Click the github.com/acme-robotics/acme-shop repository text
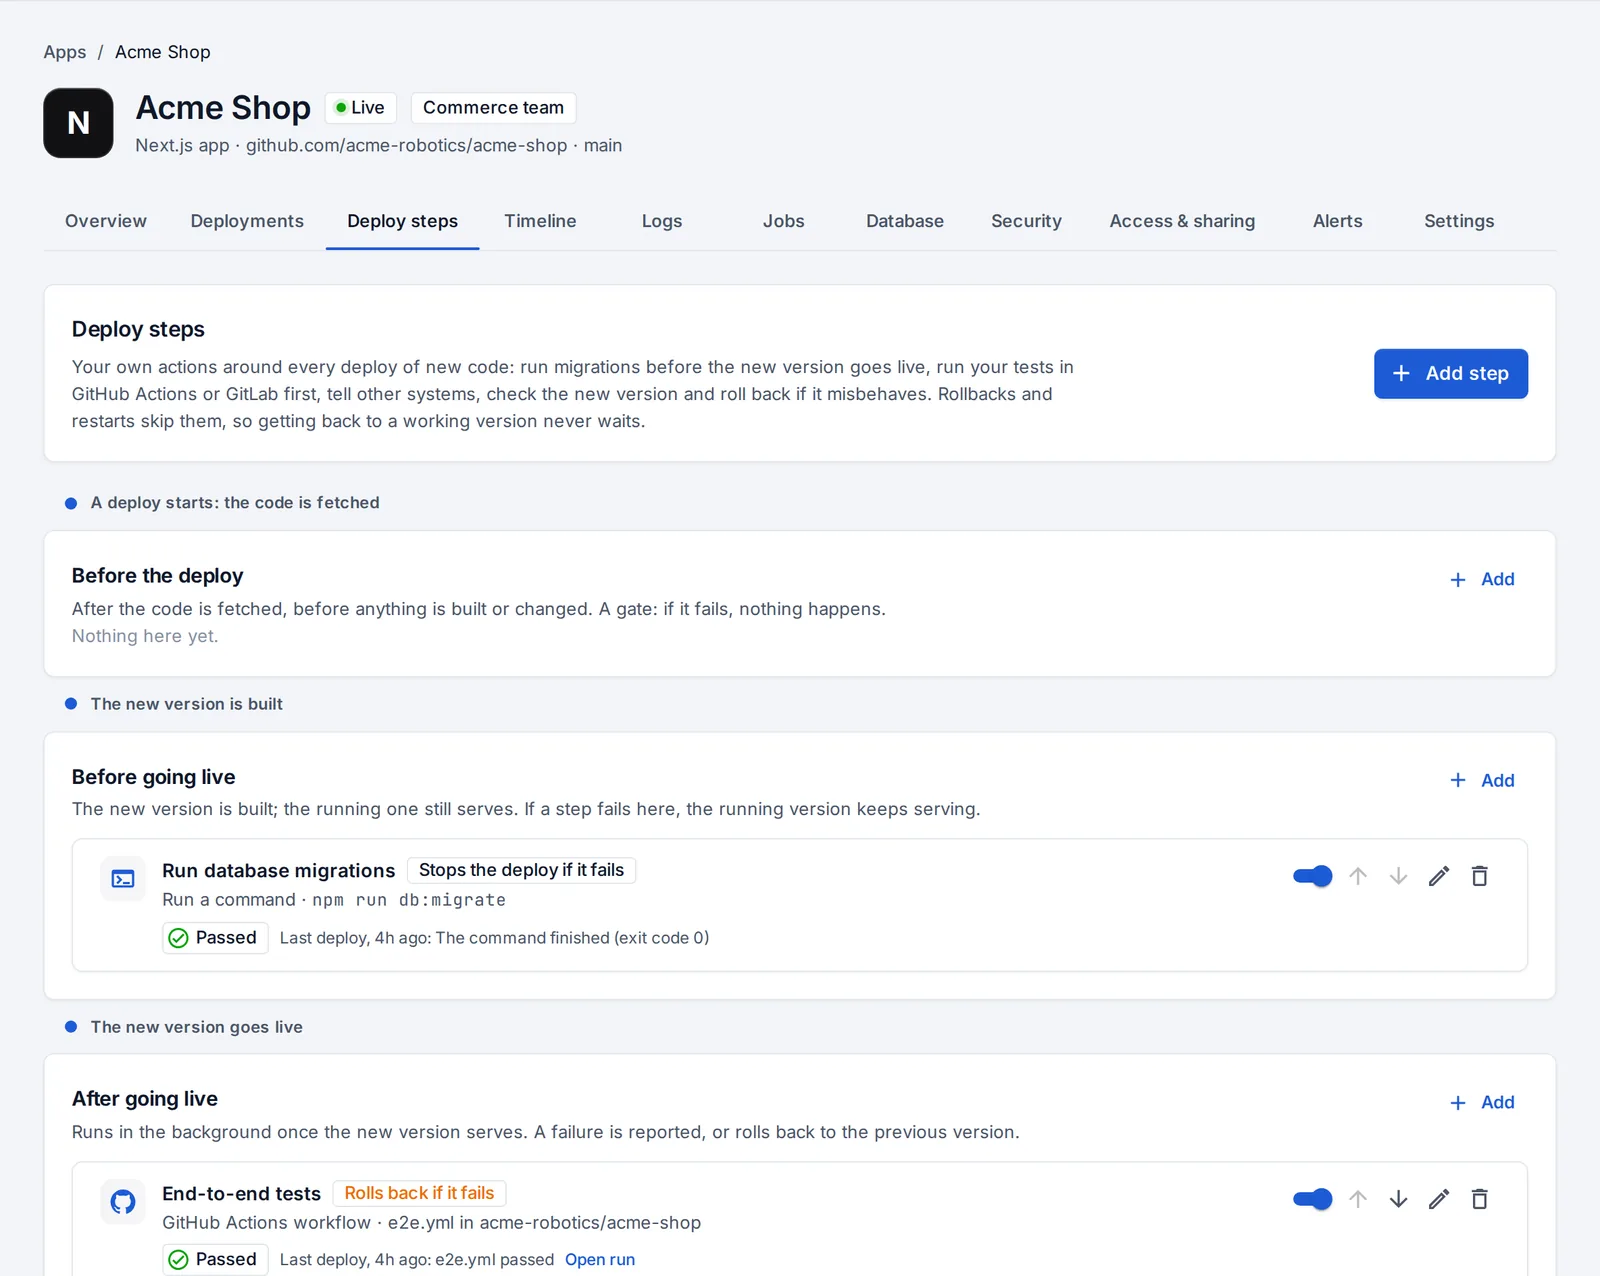This screenshot has height=1276, width=1600. pos(407,146)
